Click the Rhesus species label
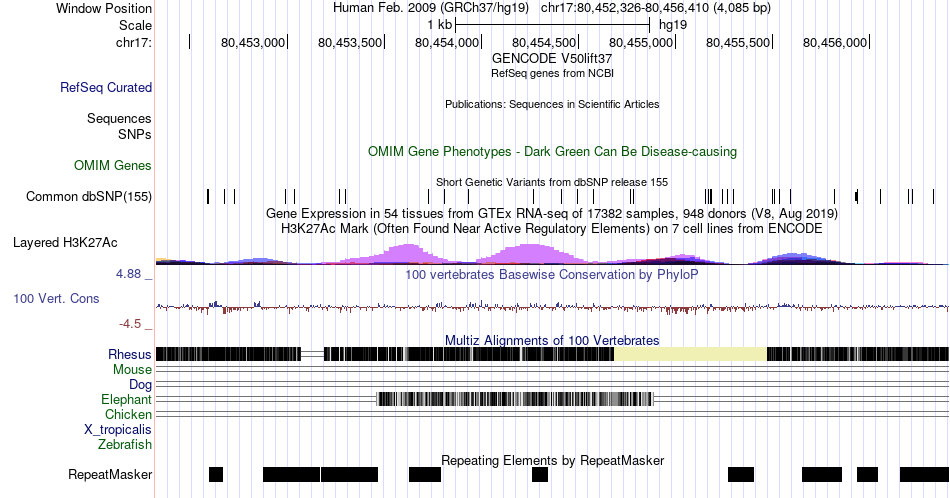The height and width of the screenshot is (498, 950). tap(130, 354)
